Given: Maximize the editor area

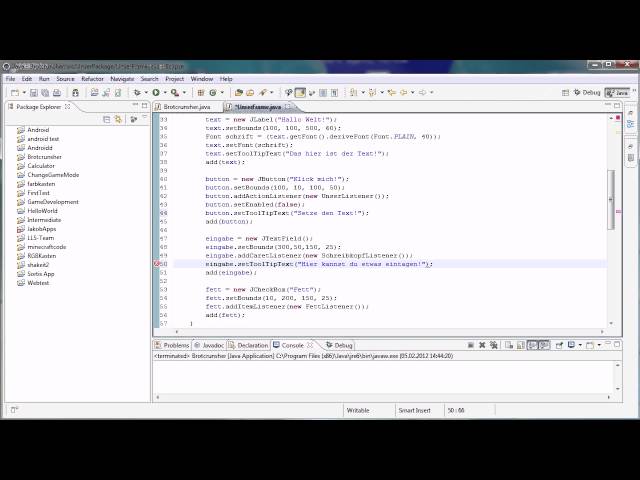Looking at the screenshot, I should pos(617,105).
